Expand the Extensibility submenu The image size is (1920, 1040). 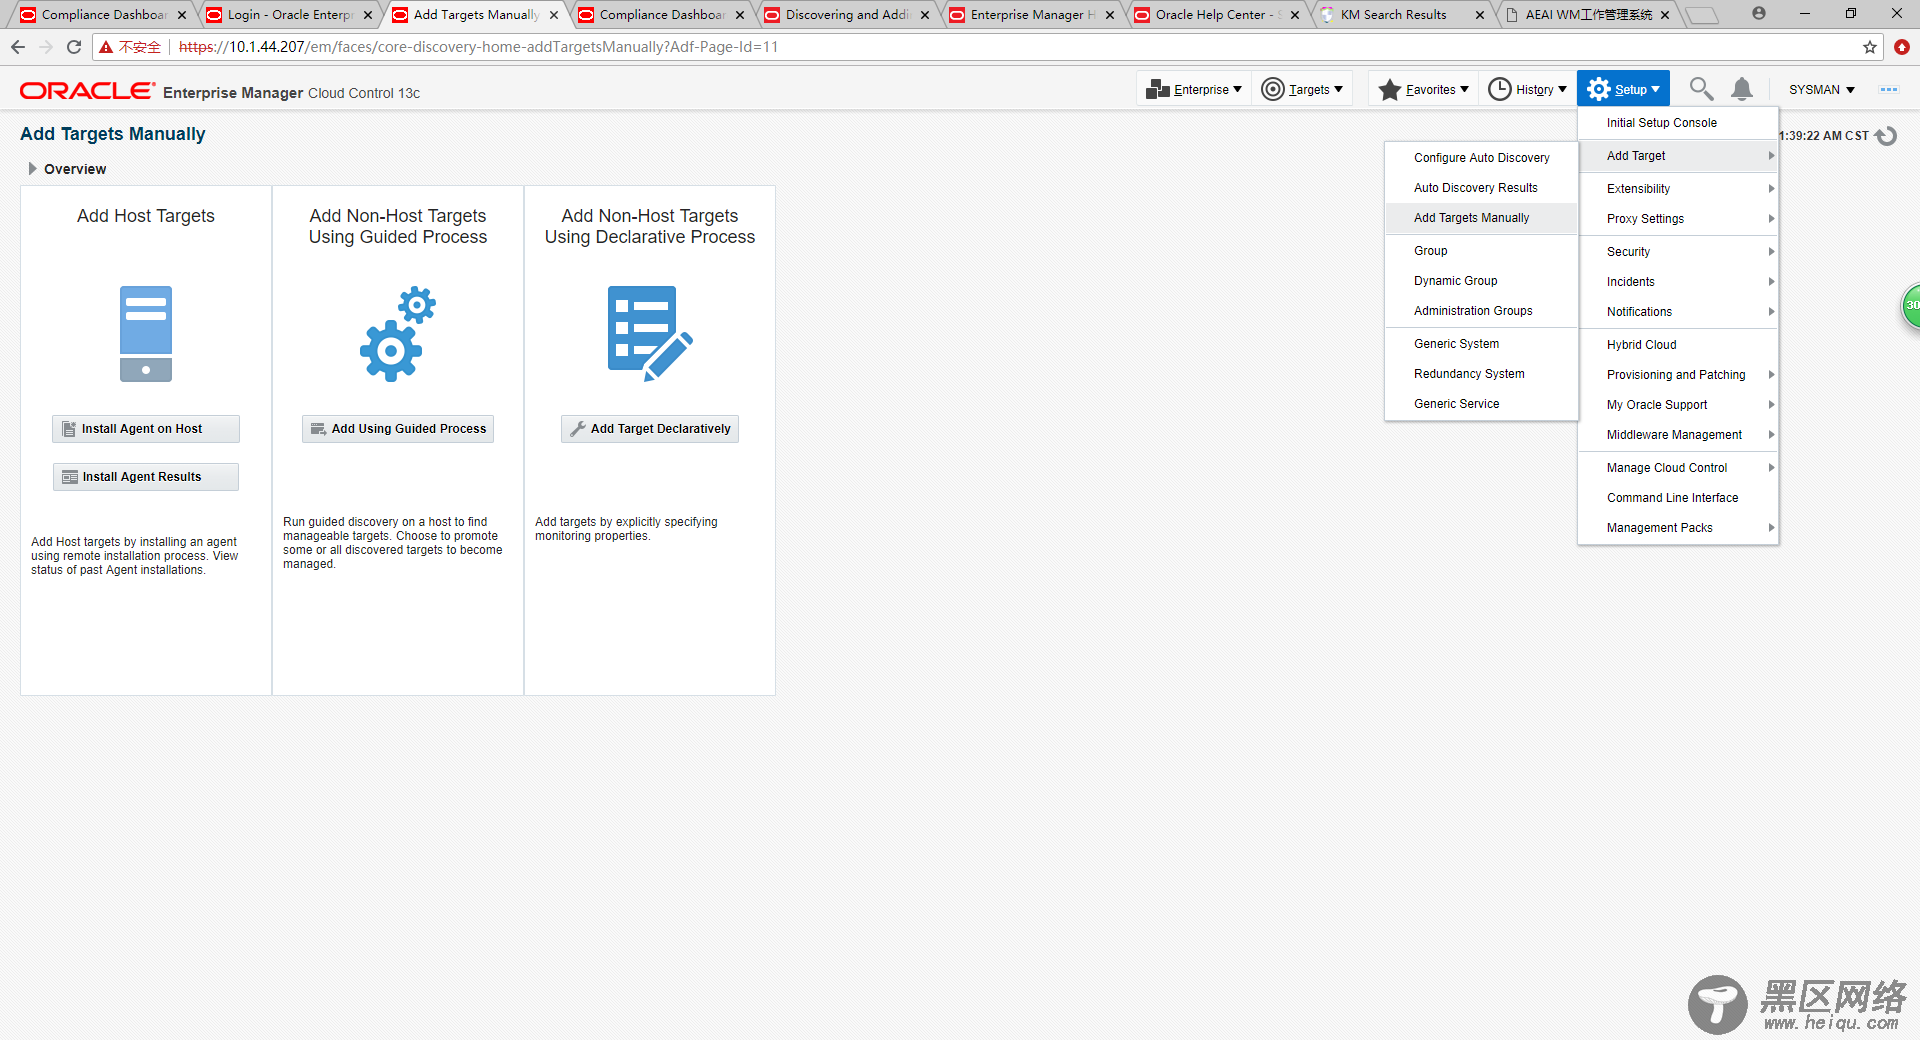(x=1678, y=189)
